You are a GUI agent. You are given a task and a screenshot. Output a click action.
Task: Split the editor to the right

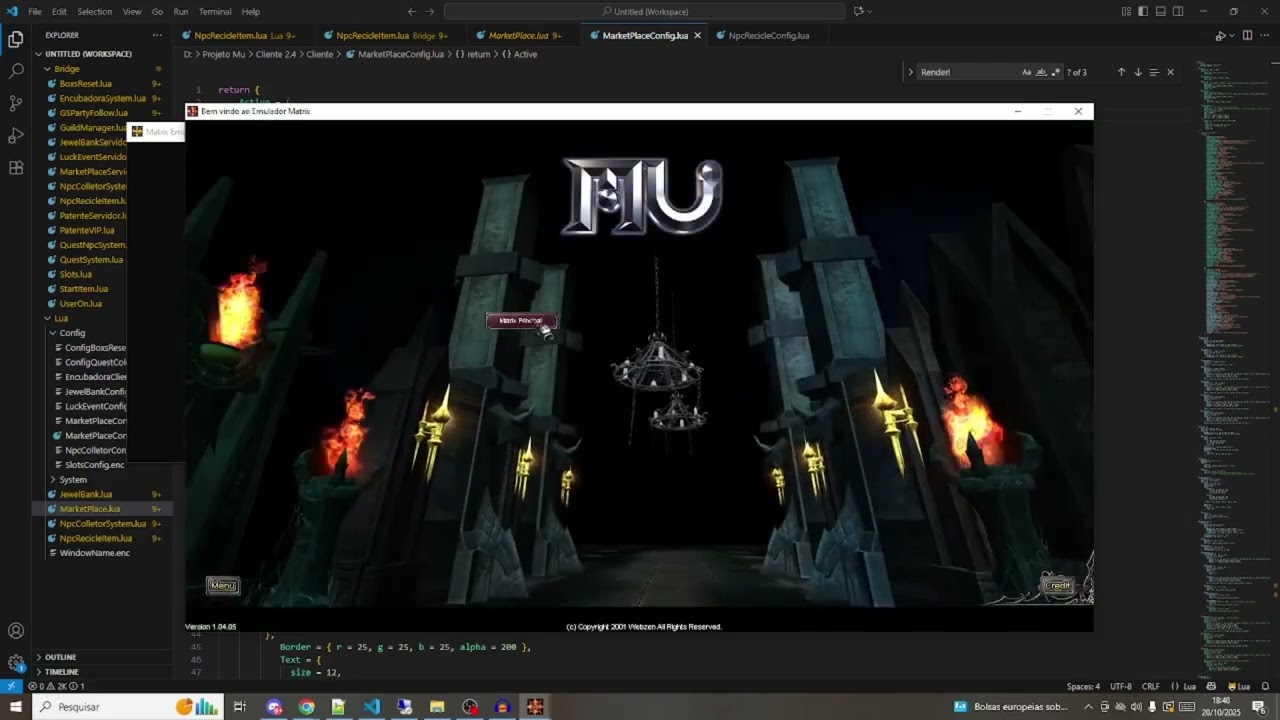click(x=1246, y=35)
